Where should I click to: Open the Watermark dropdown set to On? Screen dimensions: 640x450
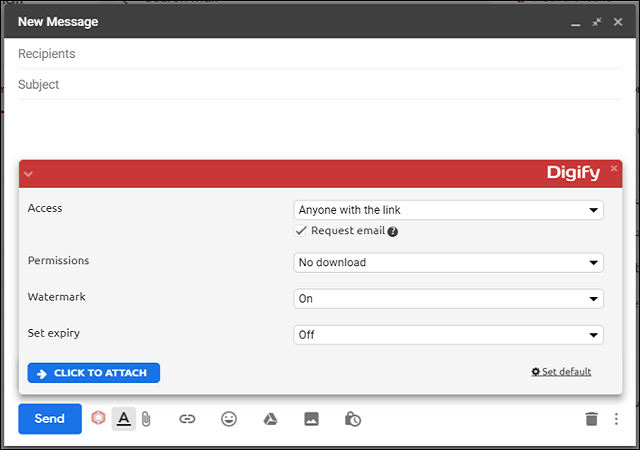click(448, 299)
